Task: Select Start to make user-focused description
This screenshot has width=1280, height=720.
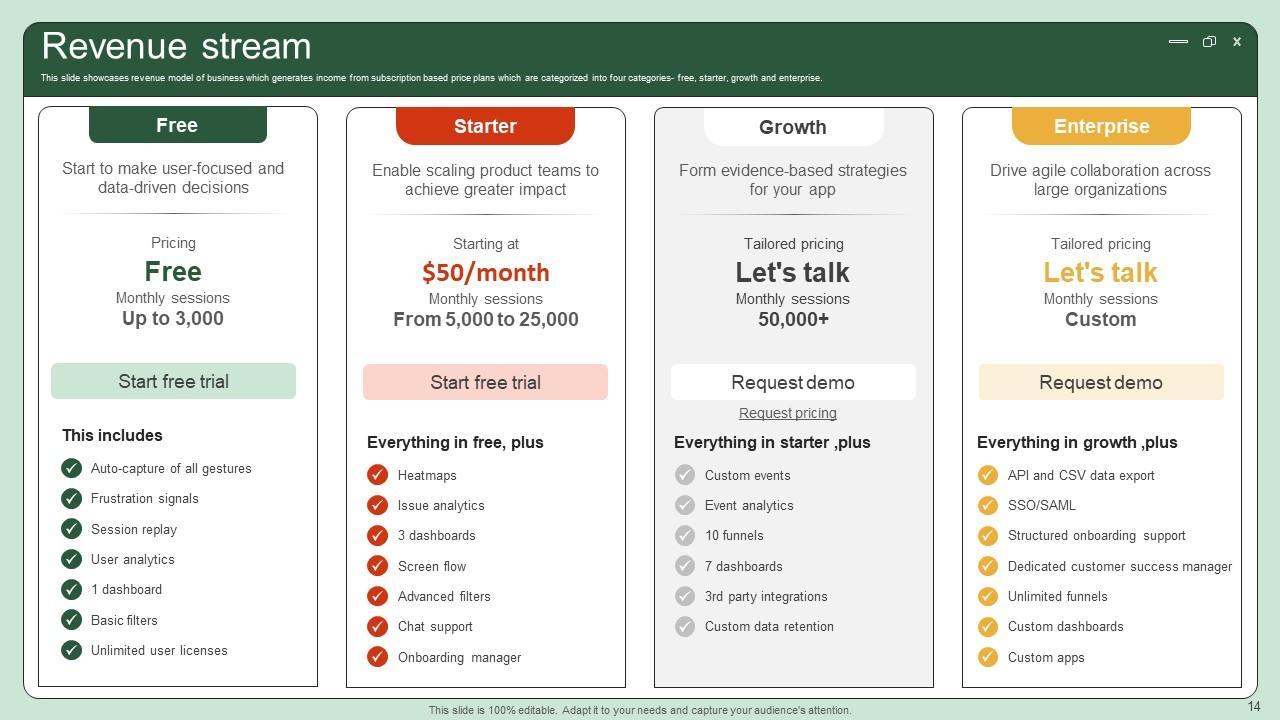Action: (x=173, y=178)
